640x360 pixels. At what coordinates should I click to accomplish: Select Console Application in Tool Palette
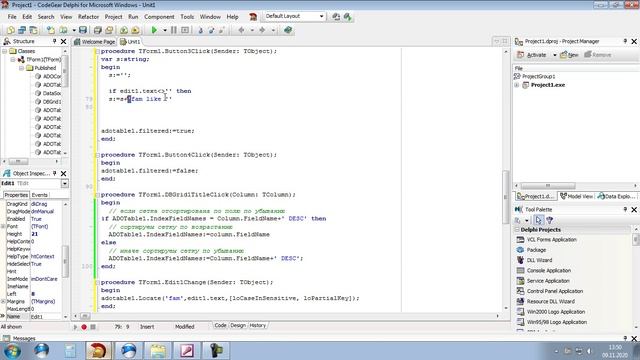point(549,270)
